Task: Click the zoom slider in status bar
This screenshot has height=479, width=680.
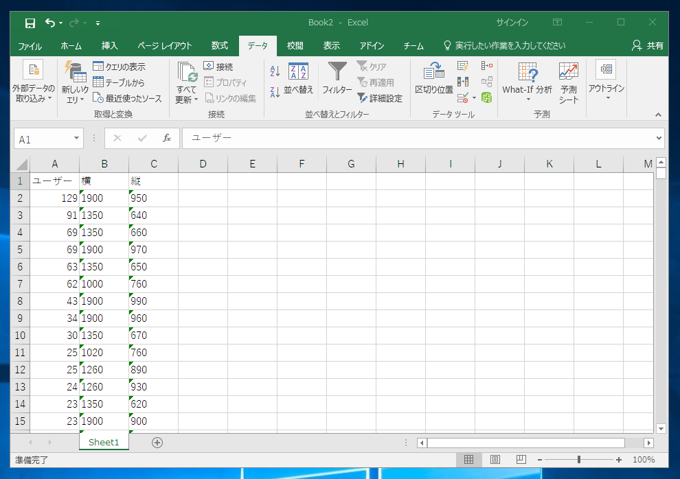Action: 579,460
